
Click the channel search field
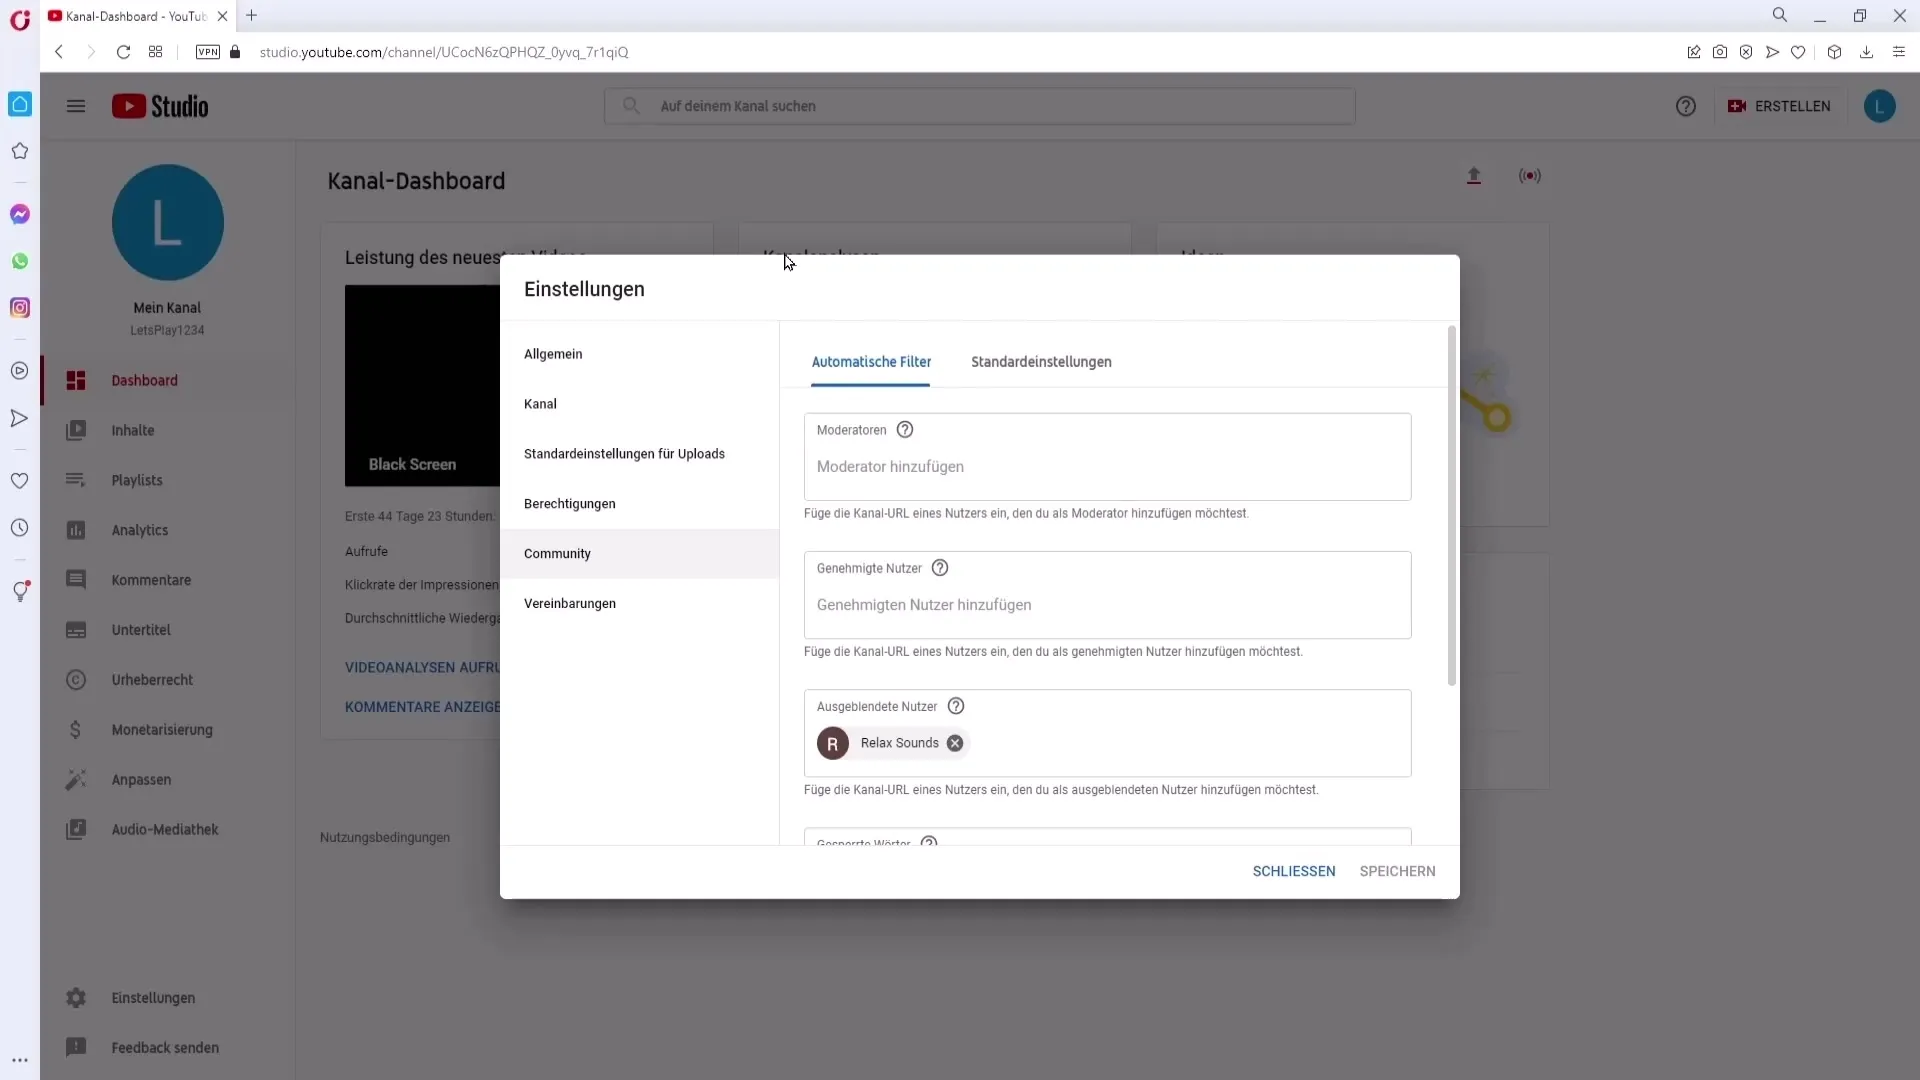[x=980, y=106]
